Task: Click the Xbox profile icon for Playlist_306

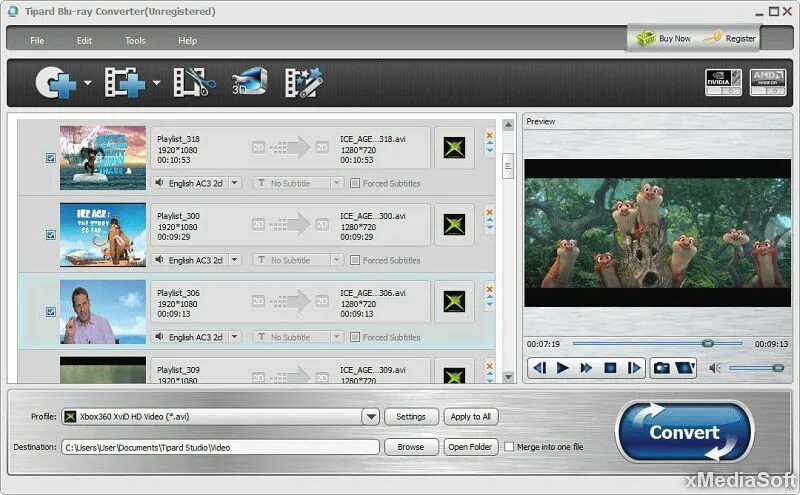Action: (x=454, y=302)
